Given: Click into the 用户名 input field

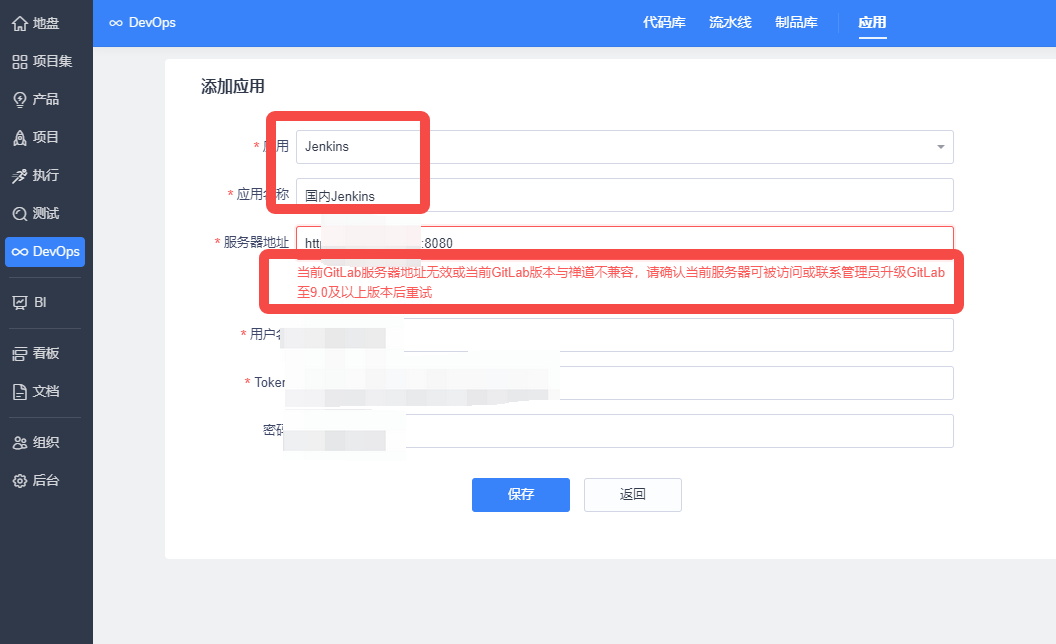Looking at the screenshot, I should pyautogui.click(x=625, y=335).
